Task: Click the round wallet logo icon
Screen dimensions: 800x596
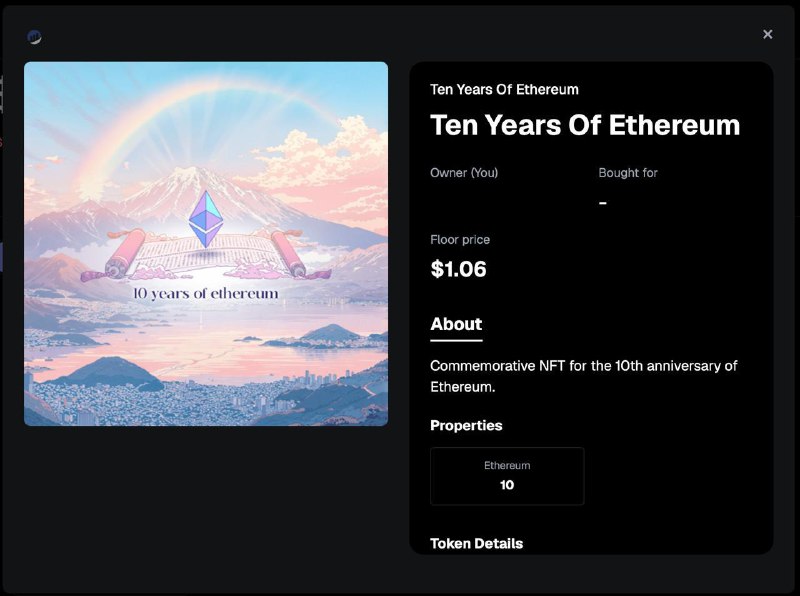Action: 34,37
